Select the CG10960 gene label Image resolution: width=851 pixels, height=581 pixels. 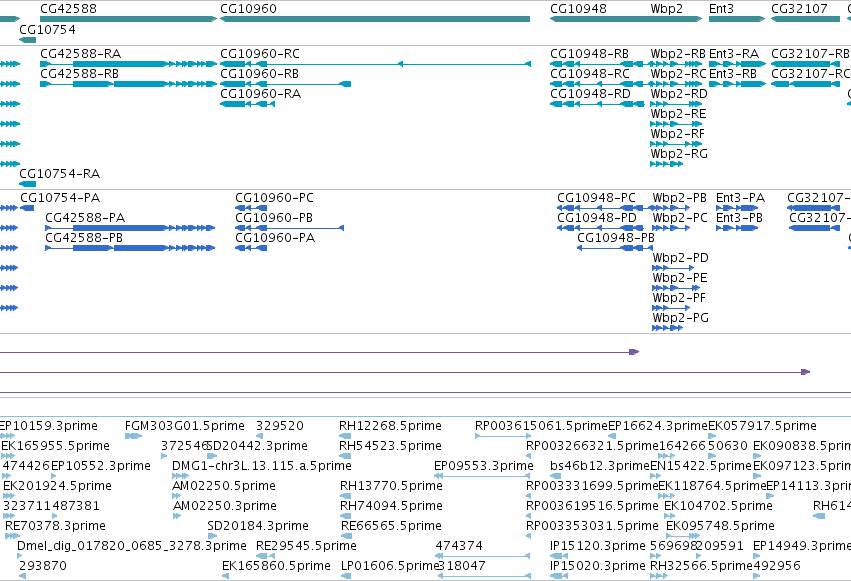248,9
